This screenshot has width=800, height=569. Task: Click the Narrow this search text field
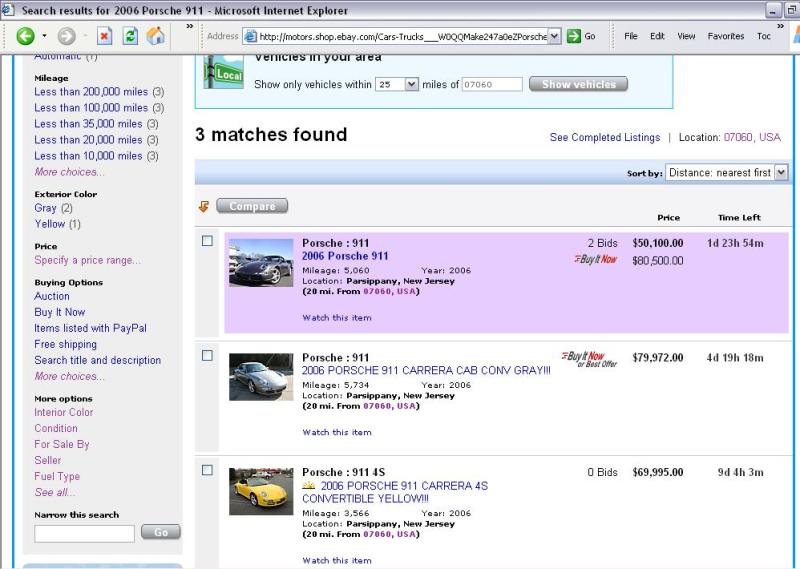(x=84, y=534)
